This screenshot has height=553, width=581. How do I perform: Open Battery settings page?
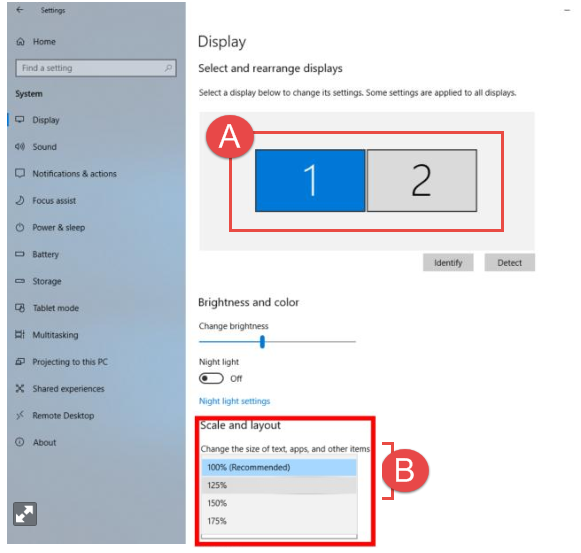[46, 254]
